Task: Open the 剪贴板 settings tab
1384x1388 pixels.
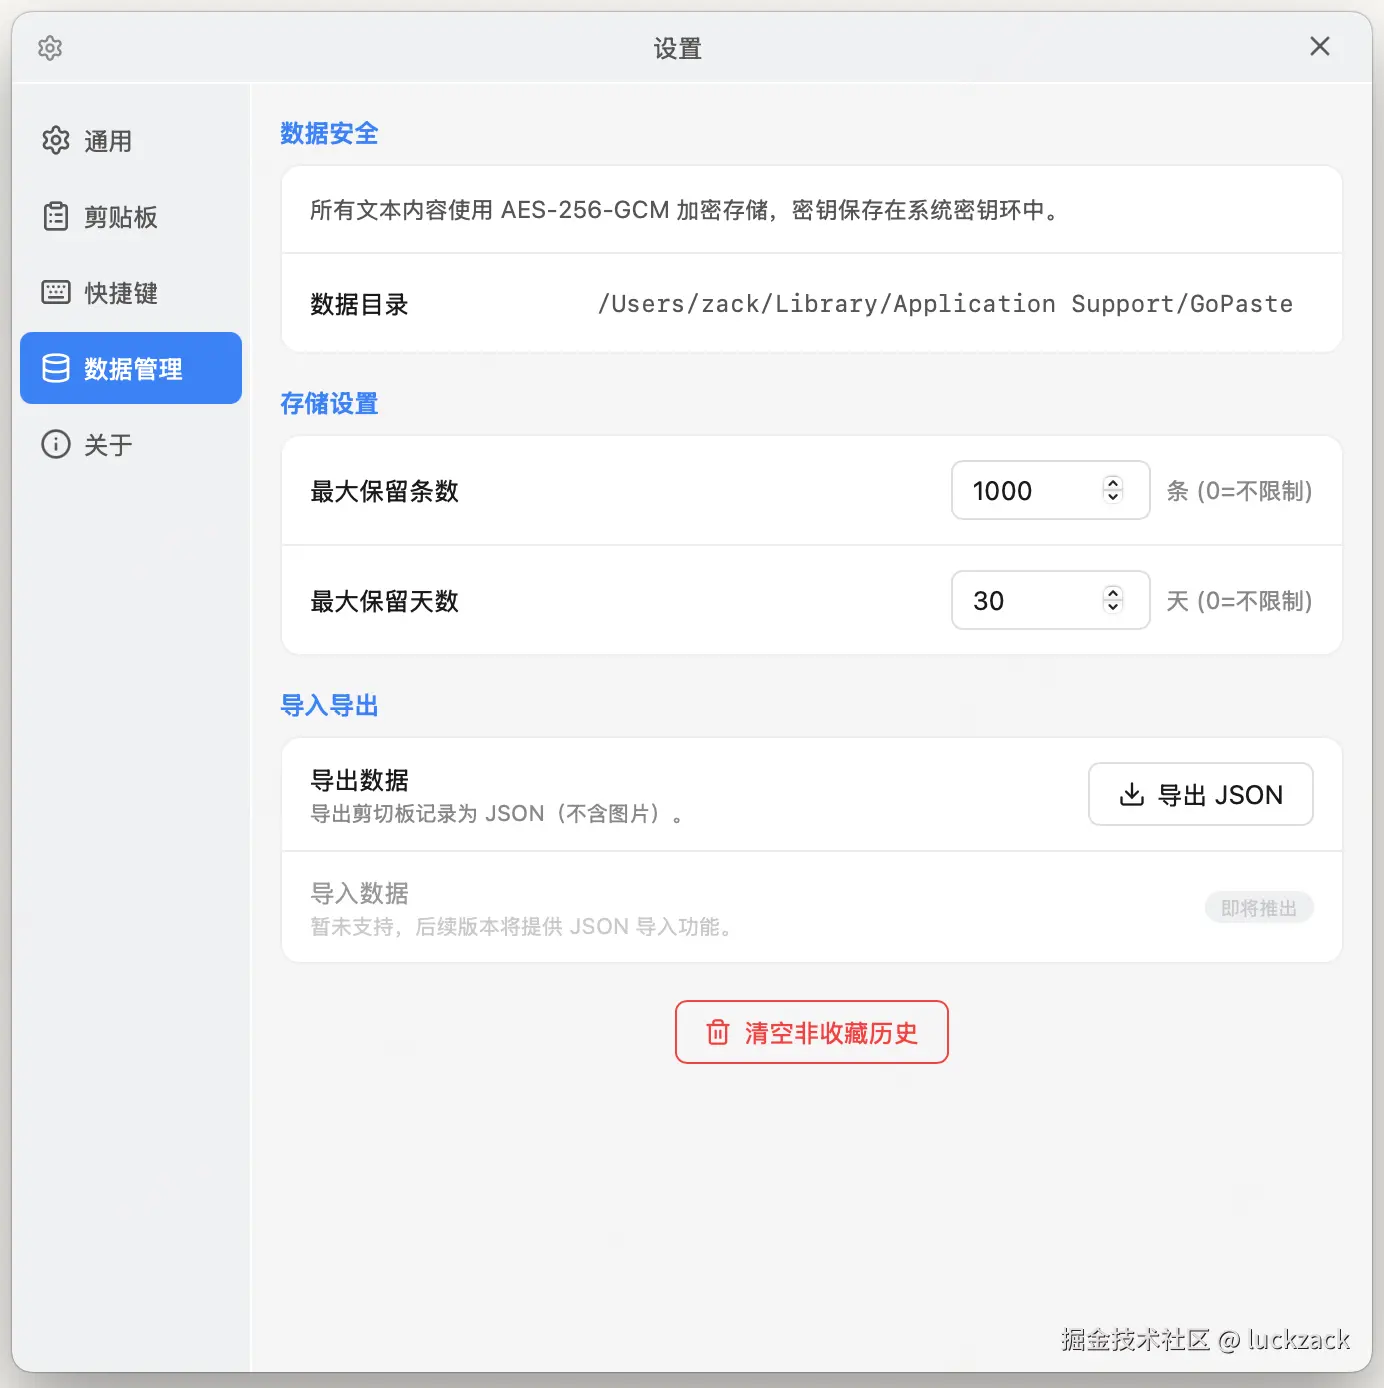Action: [x=131, y=217]
